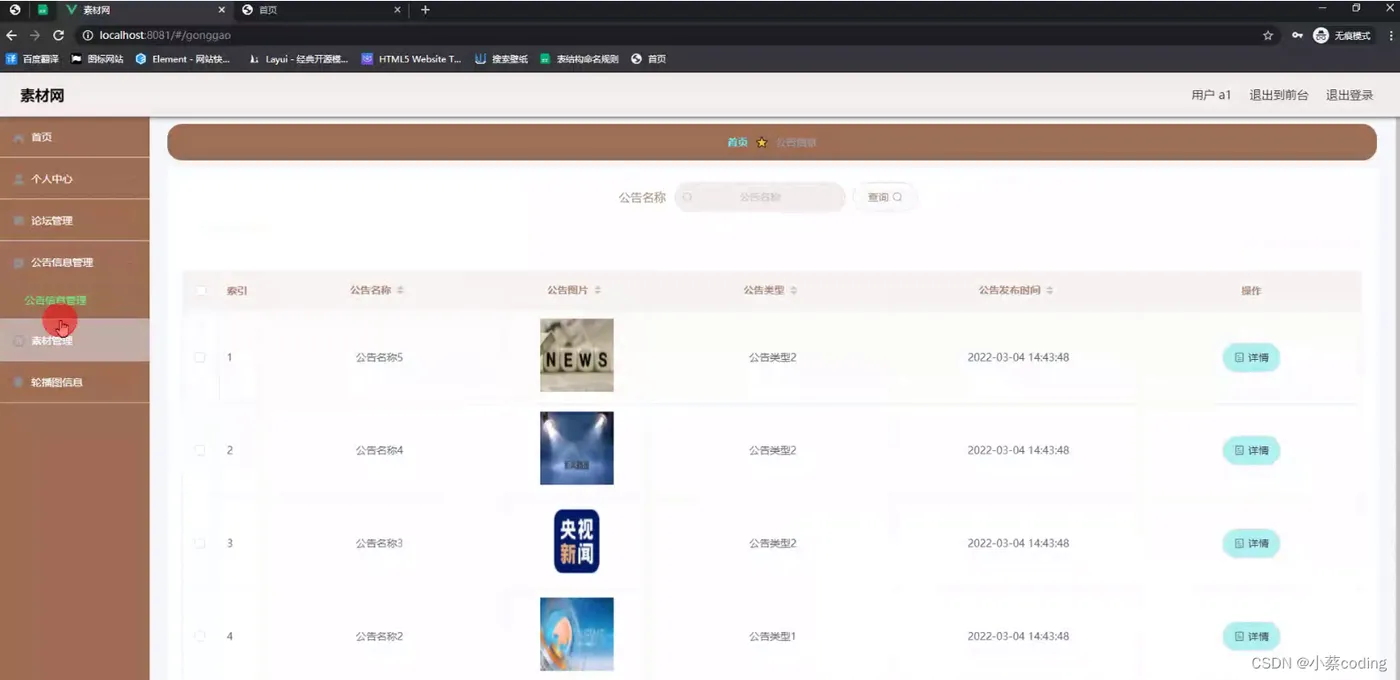Open a new browser tab
This screenshot has height=680, width=1400.
(x=425, y=10)
